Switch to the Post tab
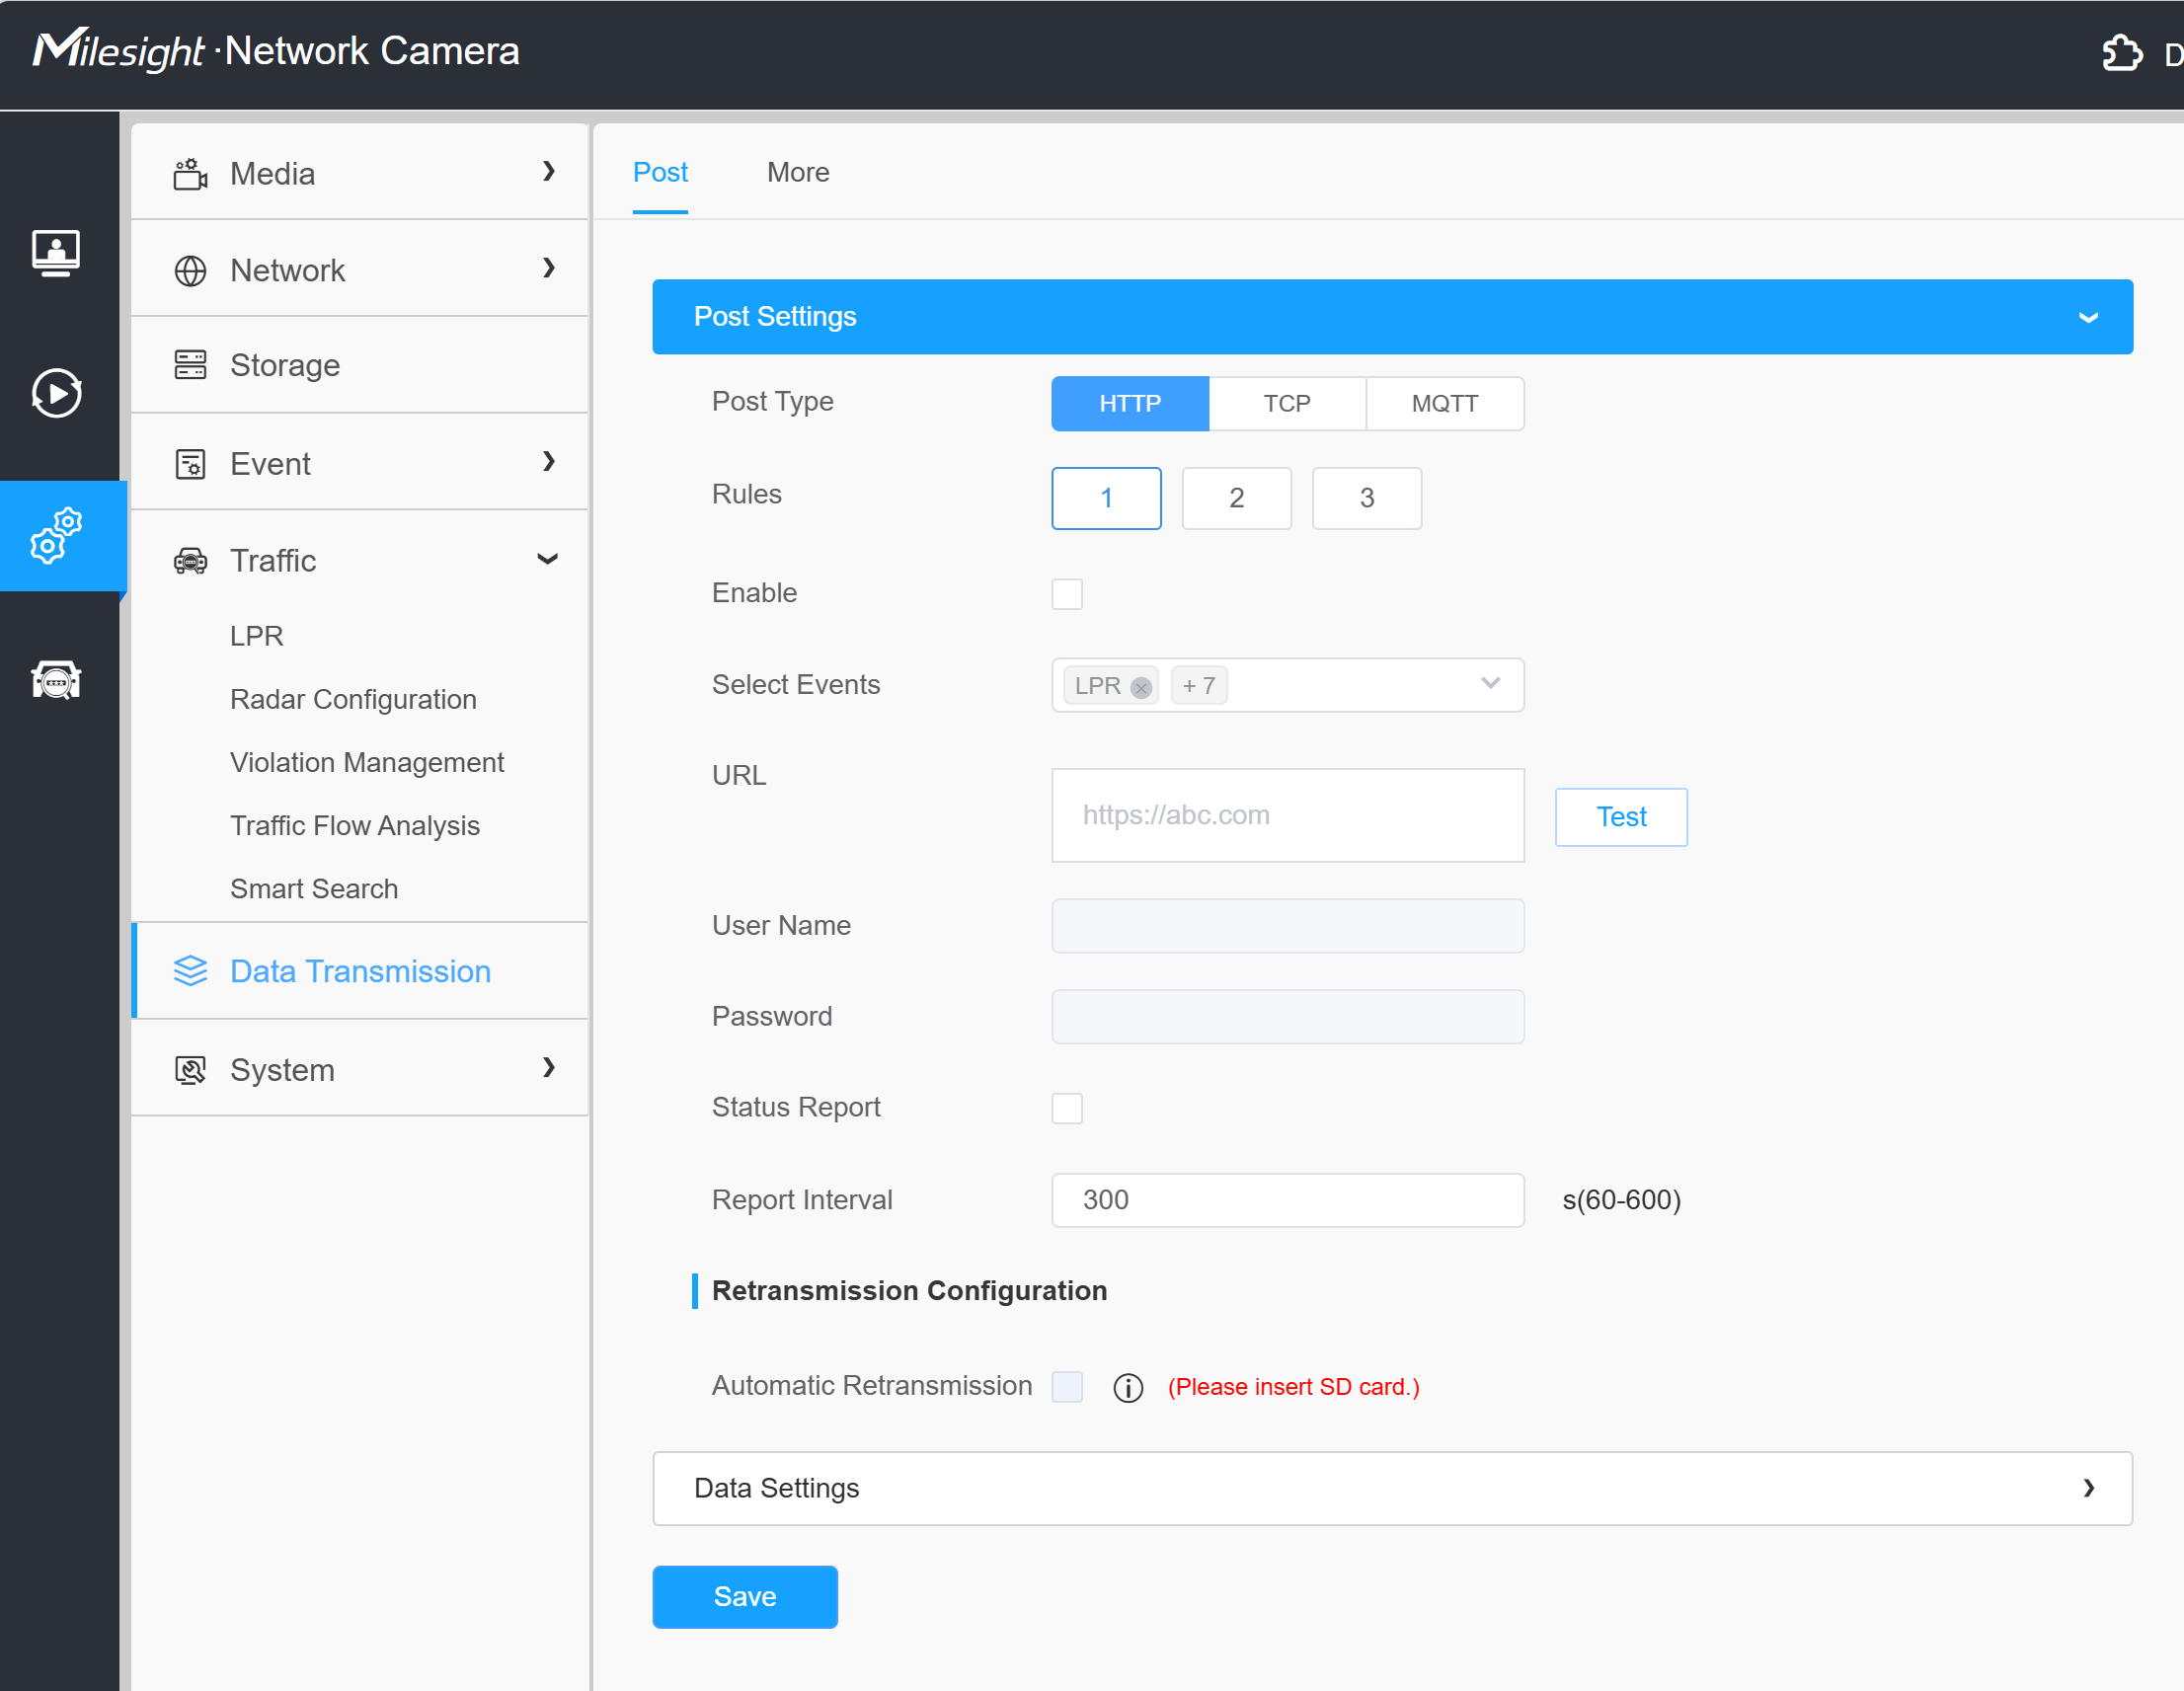 (660, 172)
